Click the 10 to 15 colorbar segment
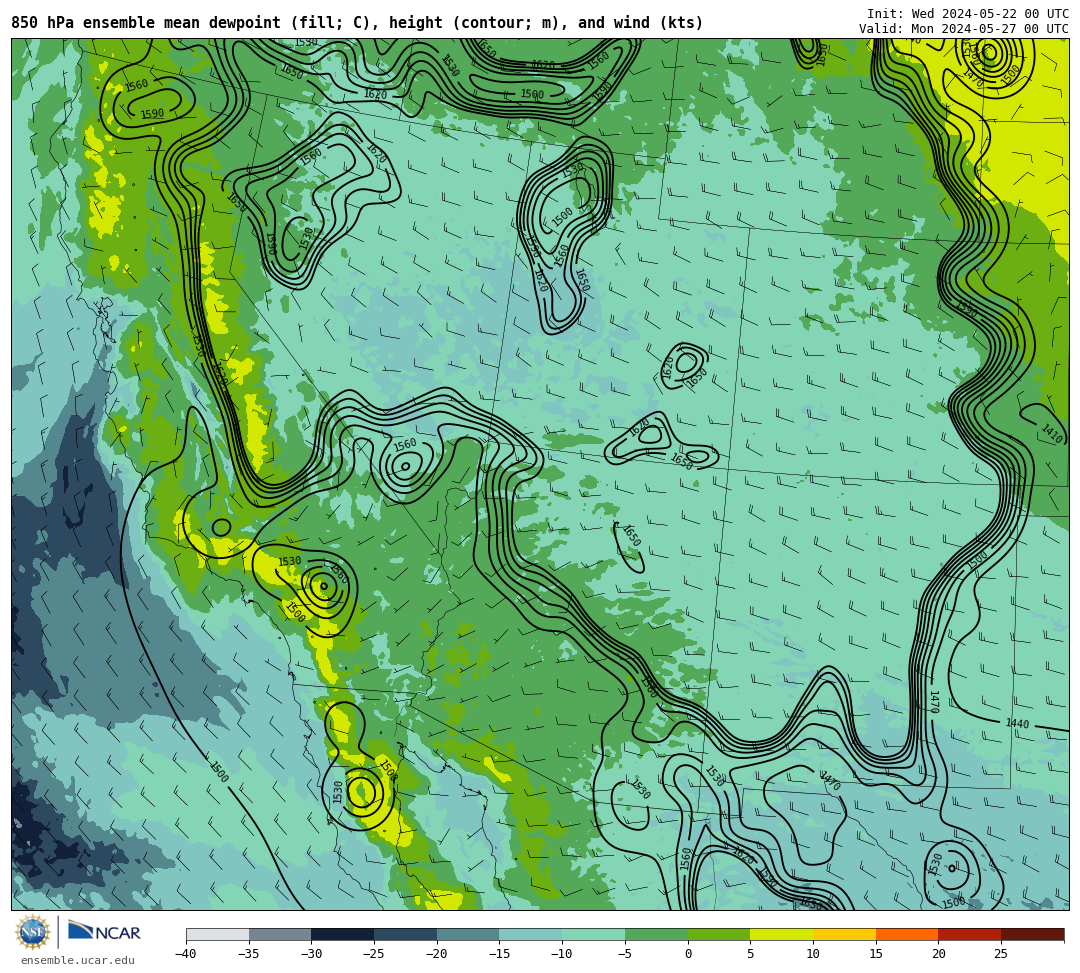 [x=844, y=934]
